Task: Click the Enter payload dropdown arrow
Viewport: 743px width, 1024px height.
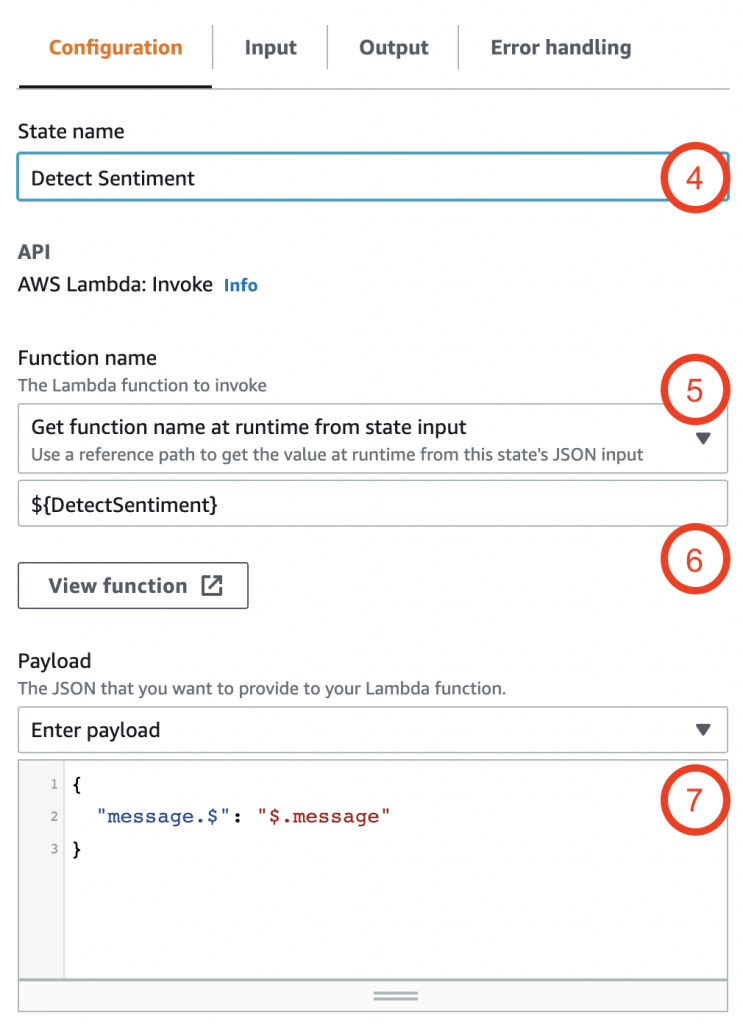Action: click(703, 730)
